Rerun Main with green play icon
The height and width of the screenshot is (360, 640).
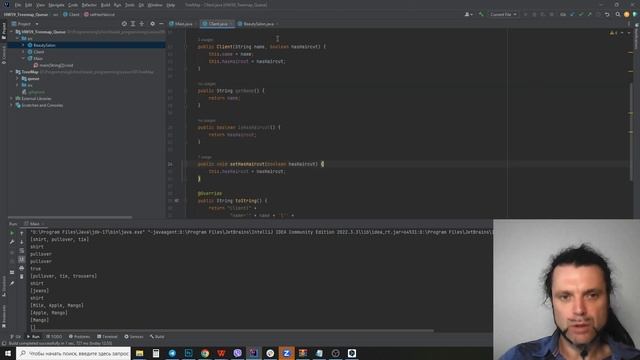12,233
